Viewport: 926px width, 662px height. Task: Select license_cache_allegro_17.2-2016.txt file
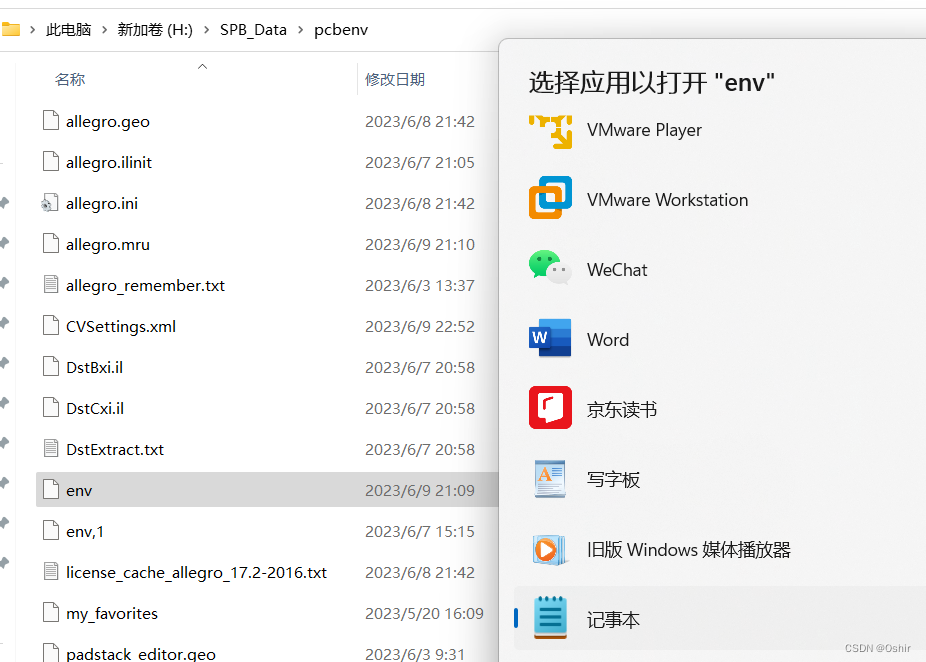(196, 572)
